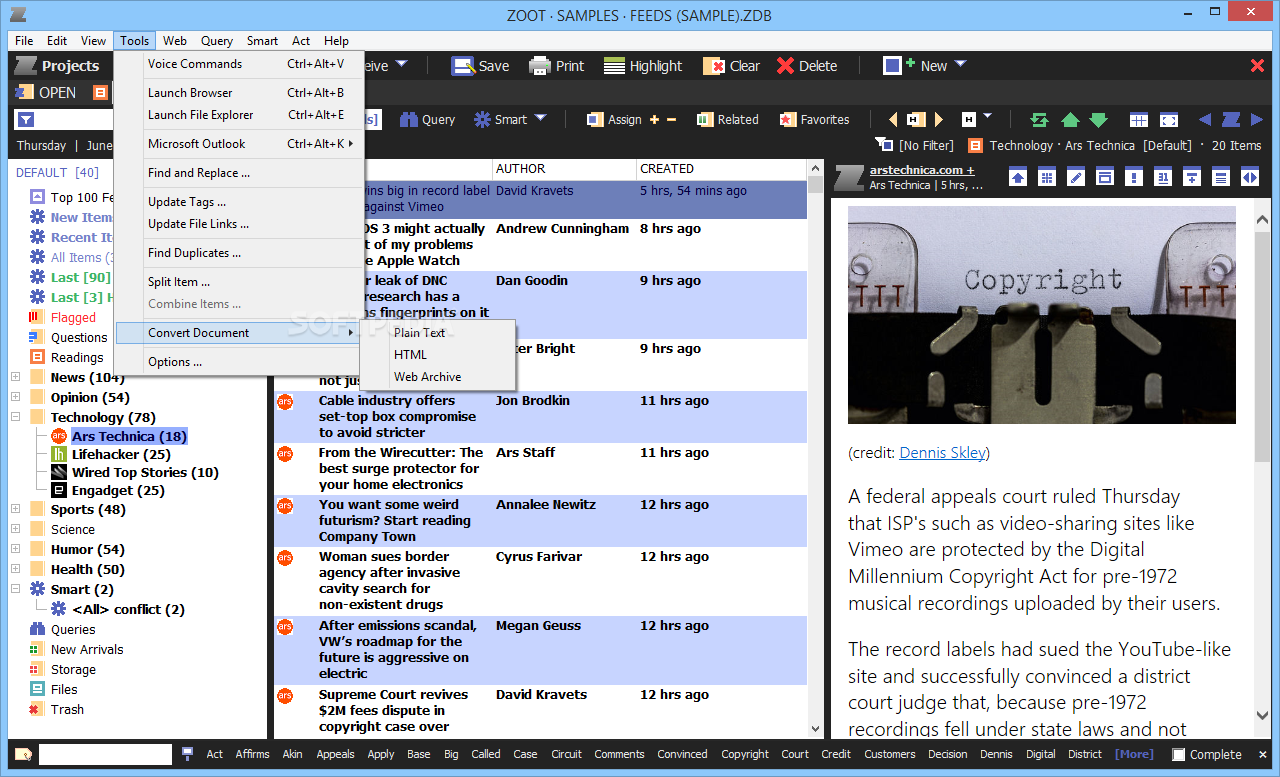The image size is (1280, 777).
Task: Click the Highlight toolbar button
Action: 643,66
